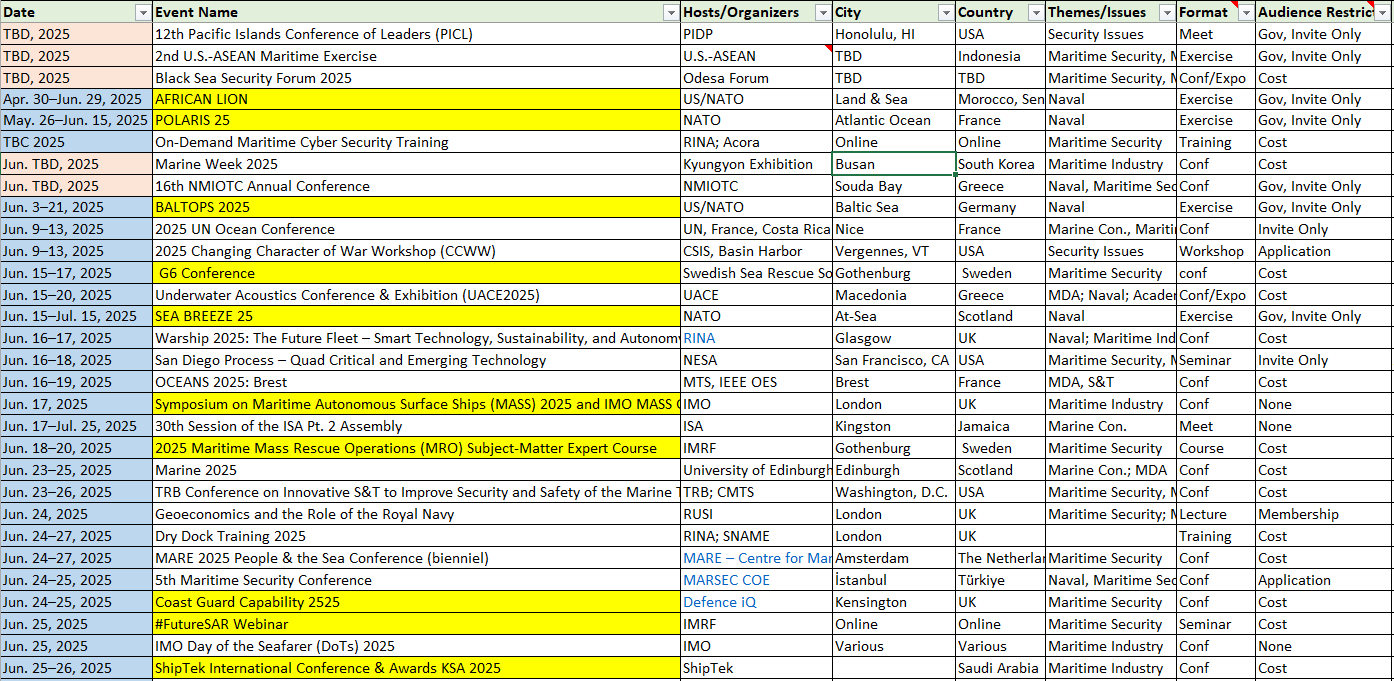Select the date cell Apr. 30–Jun. 29, 2025
This screenshot has height=681, width=1394.
(76, 99)
